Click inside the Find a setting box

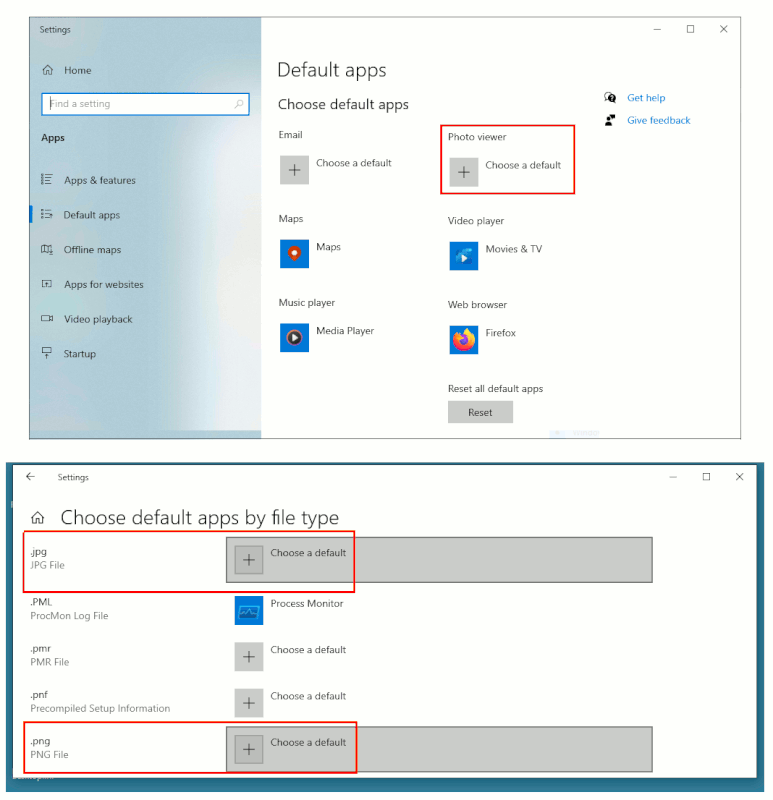pos(145,104)
